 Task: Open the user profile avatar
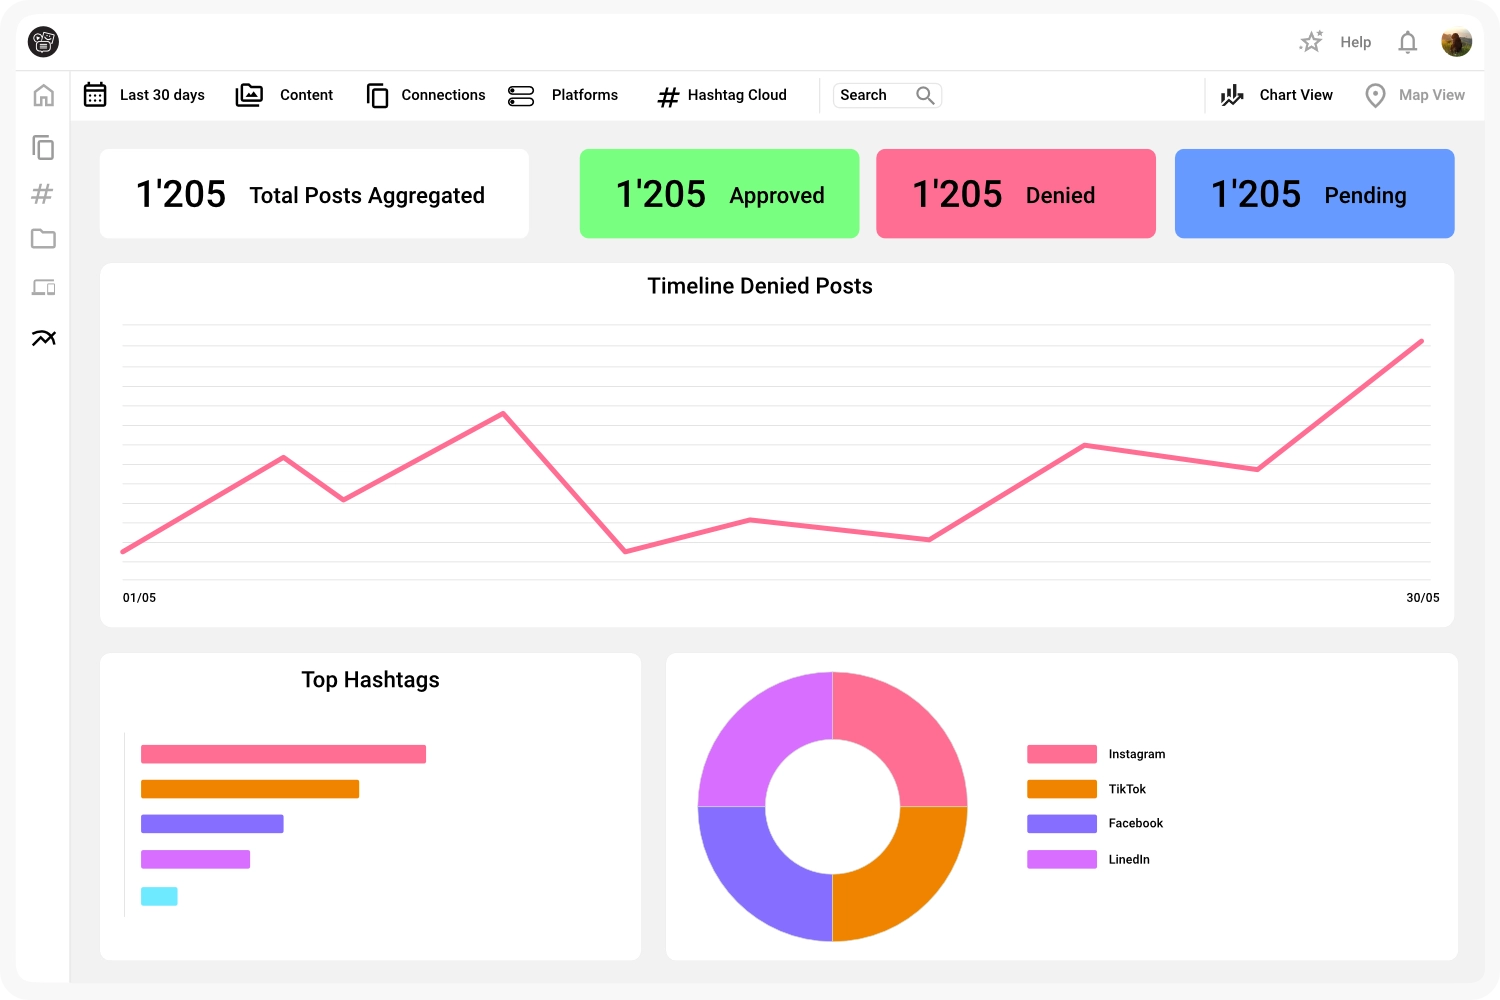pos(1456,42)
